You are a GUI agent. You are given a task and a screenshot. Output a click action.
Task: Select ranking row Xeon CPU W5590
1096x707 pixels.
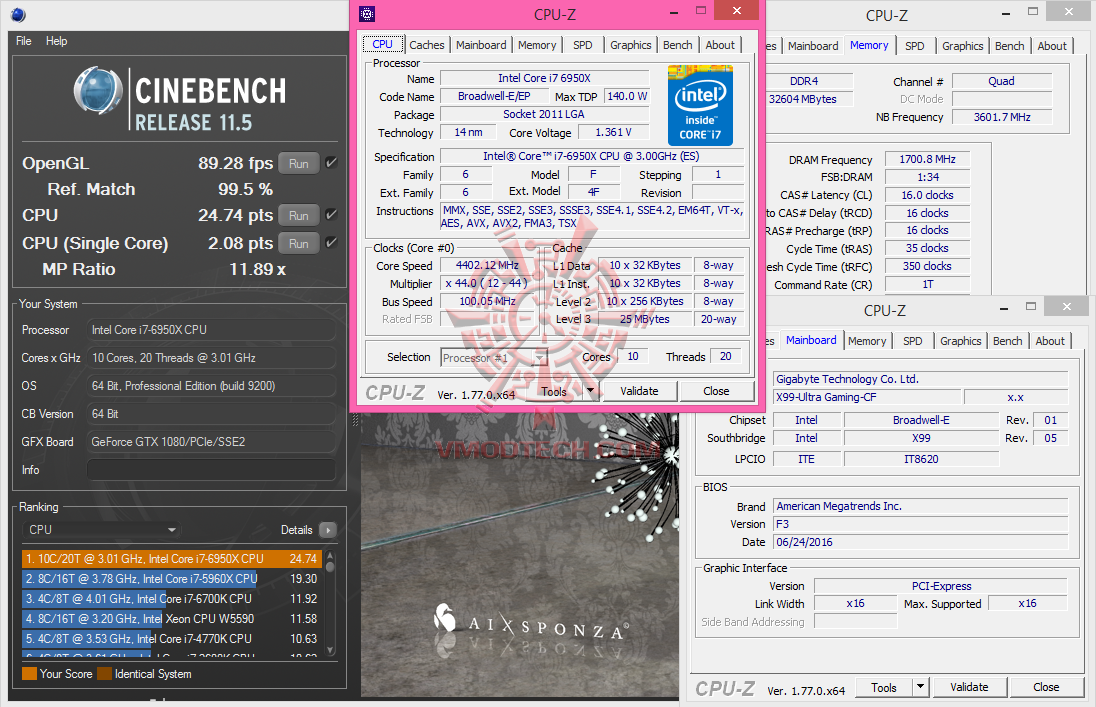171,619
